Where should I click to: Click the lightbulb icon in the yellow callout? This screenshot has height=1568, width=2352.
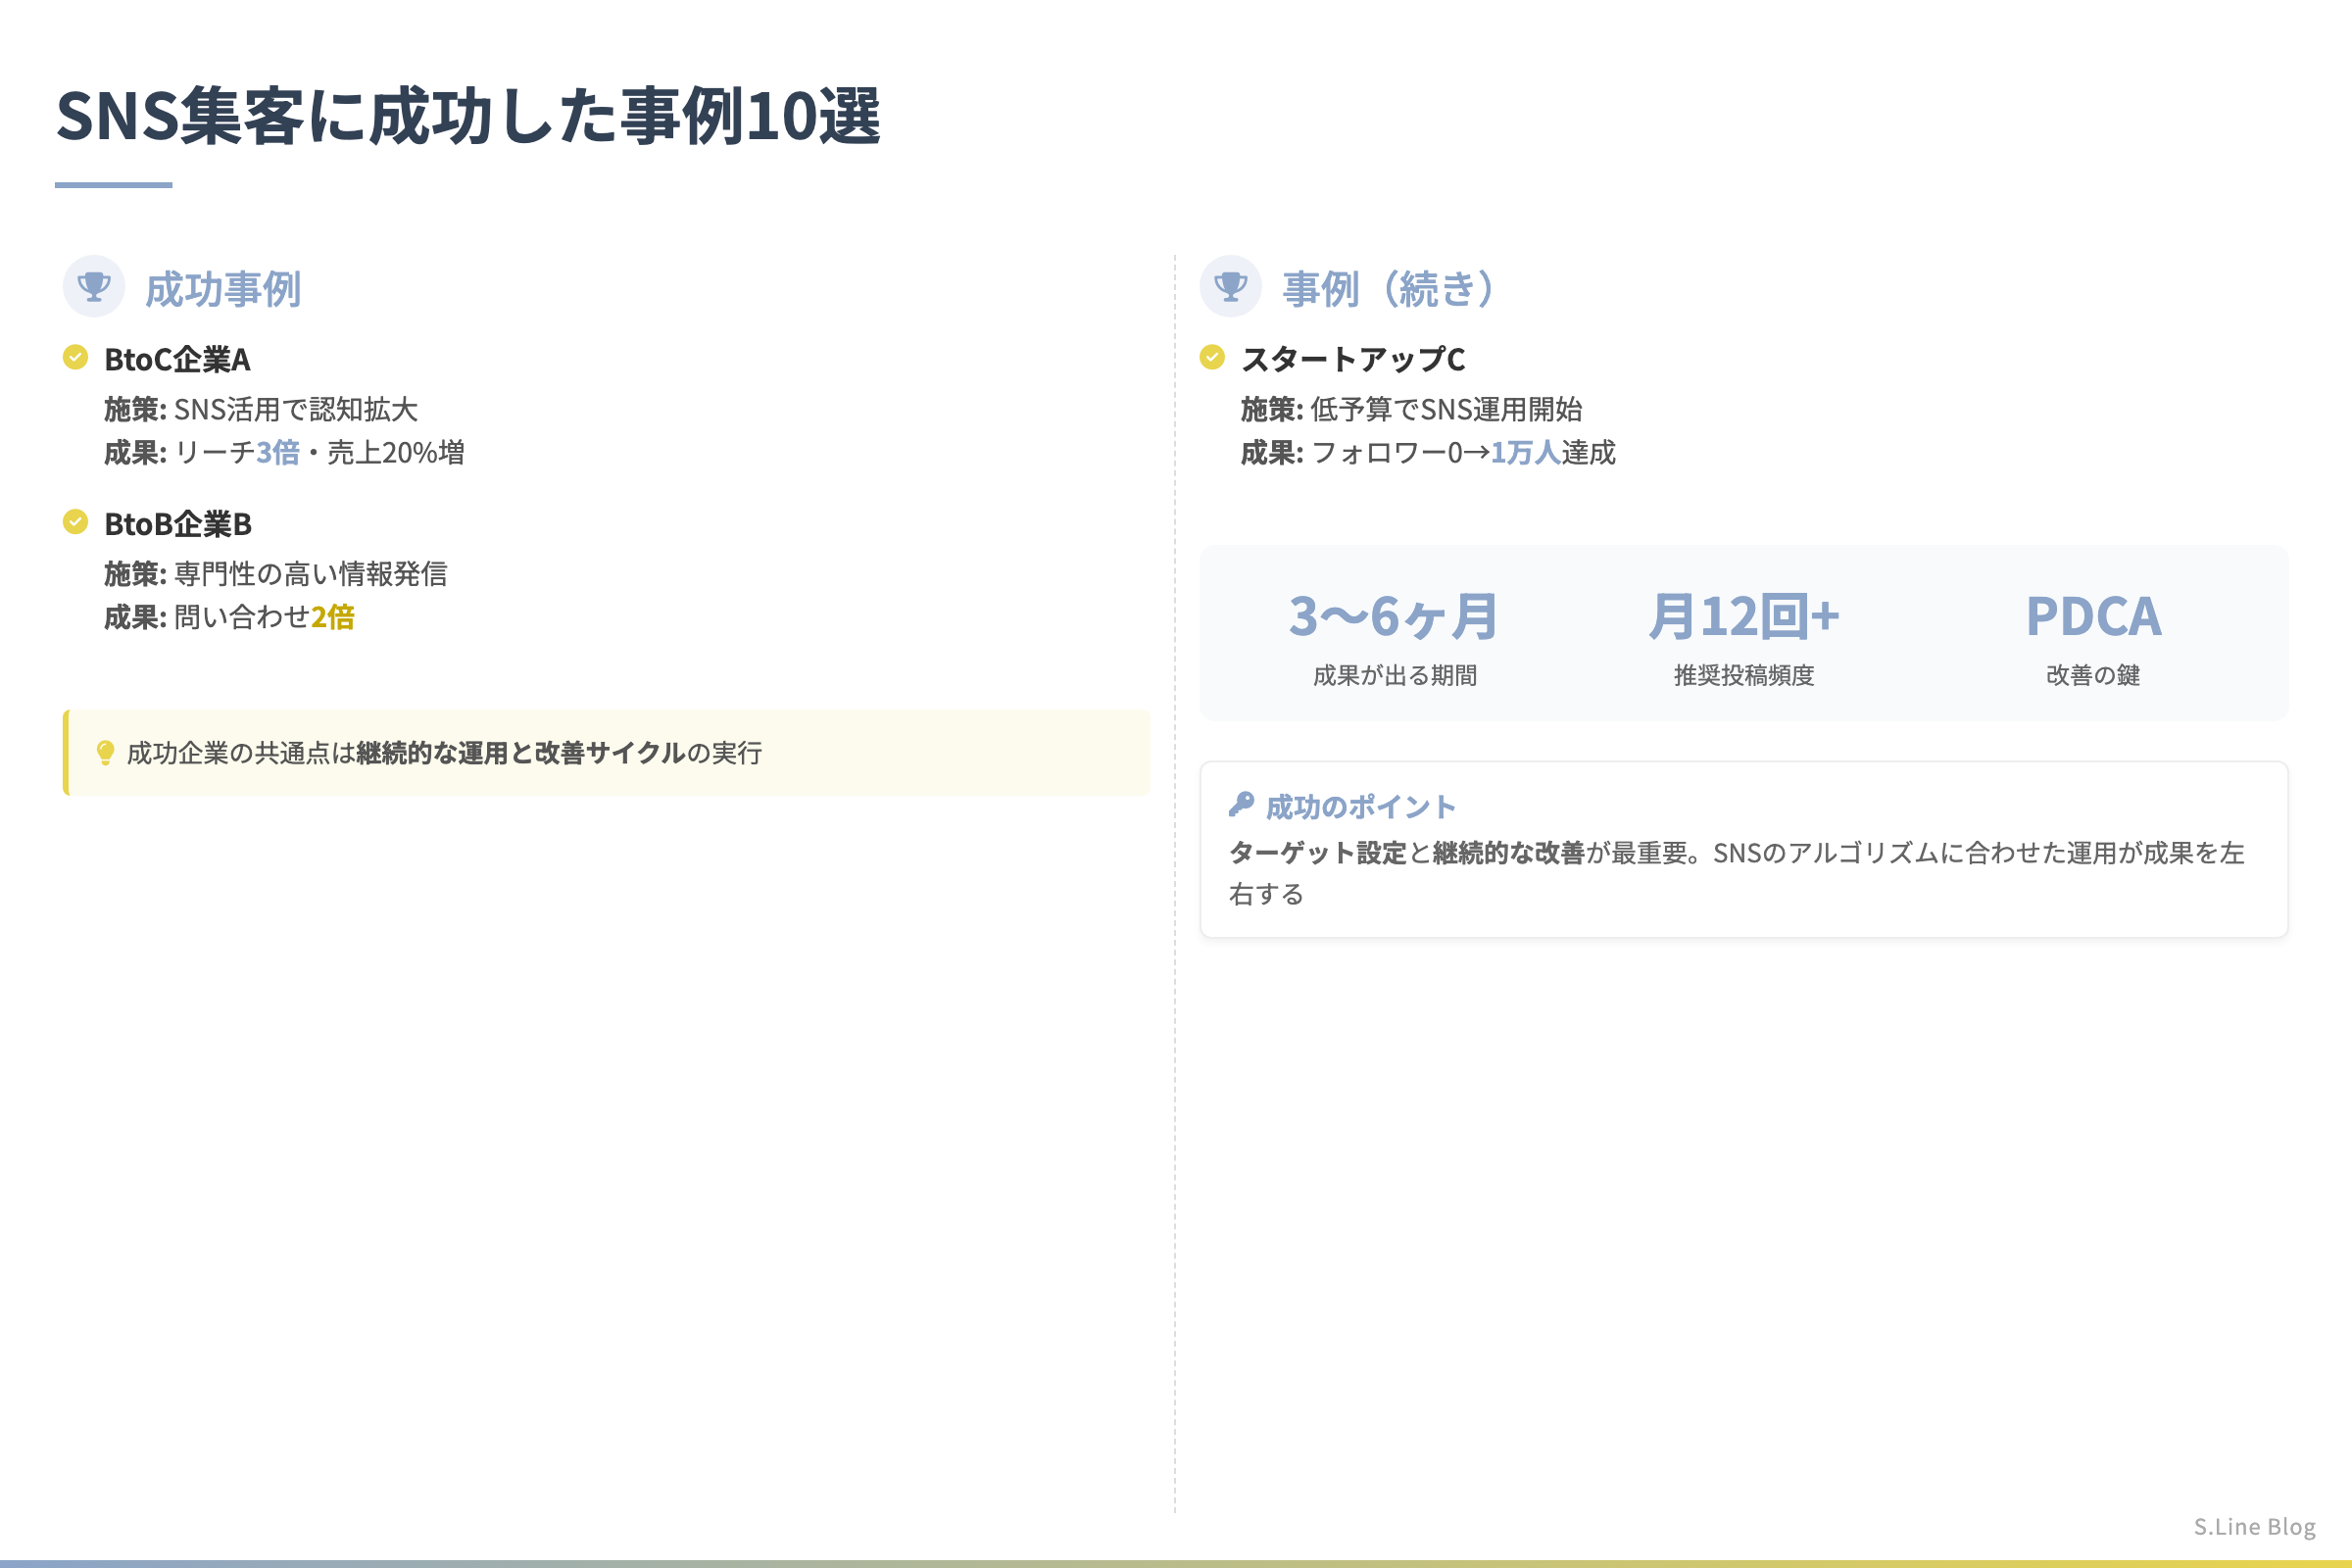click(105, 753)
